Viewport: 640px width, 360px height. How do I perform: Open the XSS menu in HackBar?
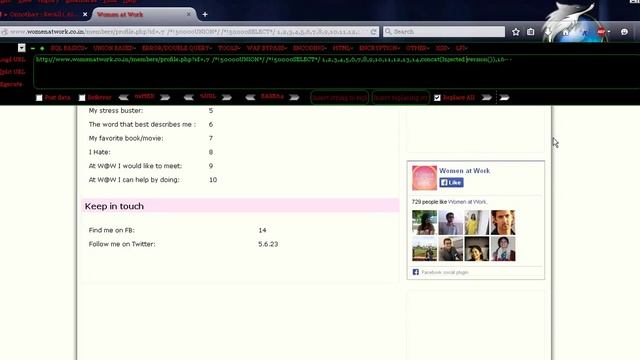(x=442, y=48)
